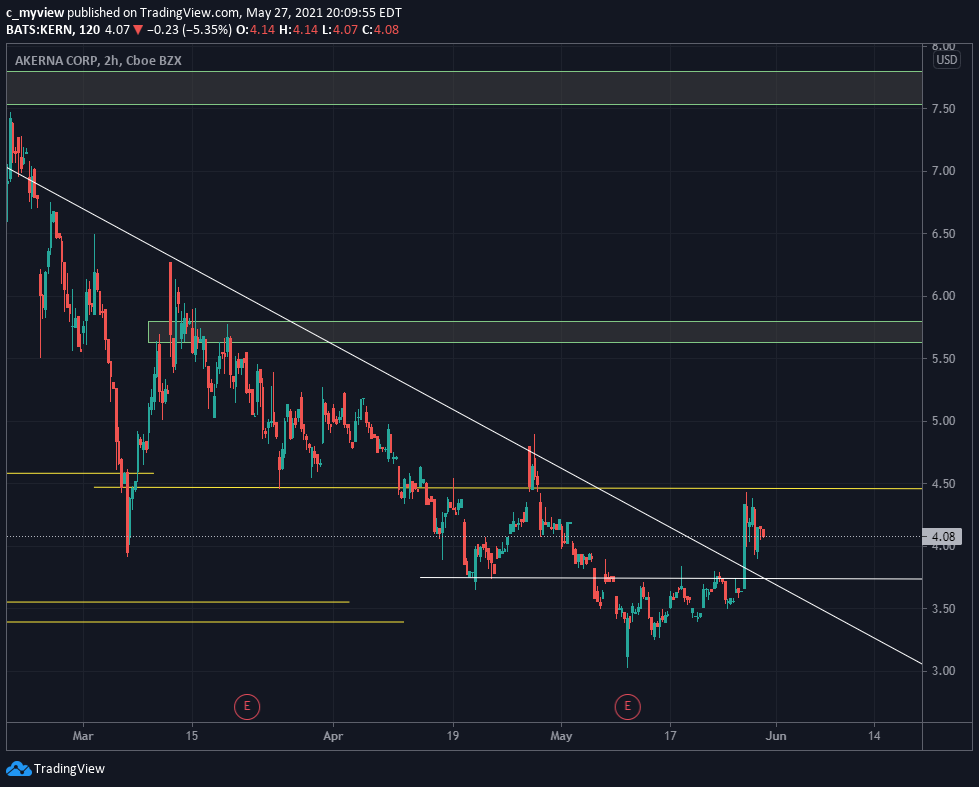Click the AKERNA CORP, 2h, Cboe BZX title
Viewport: 979px width, 787px height.
(98, 61)
